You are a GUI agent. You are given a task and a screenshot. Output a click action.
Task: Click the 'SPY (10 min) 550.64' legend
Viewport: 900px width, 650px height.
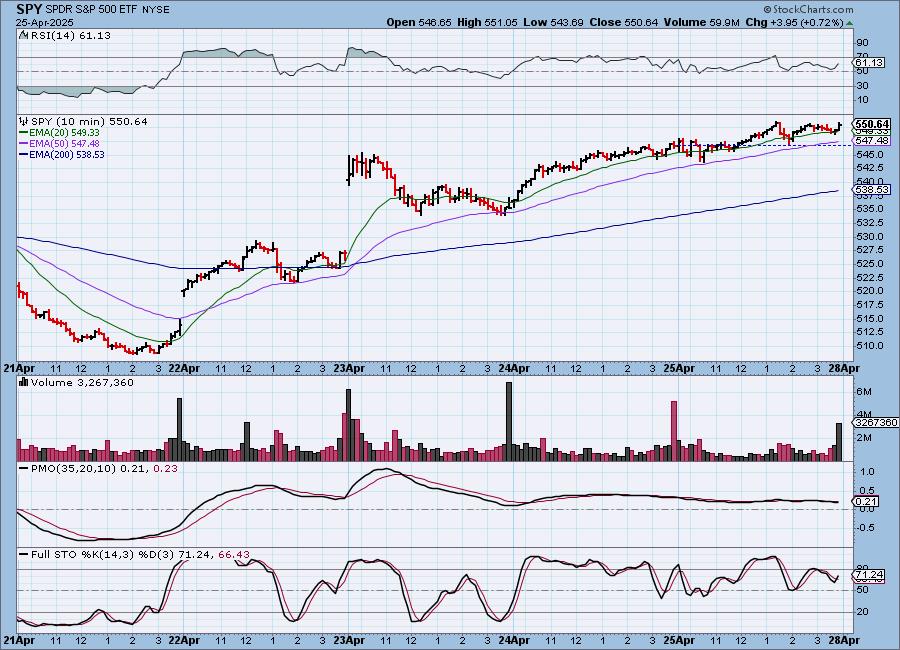pos(89,121)
